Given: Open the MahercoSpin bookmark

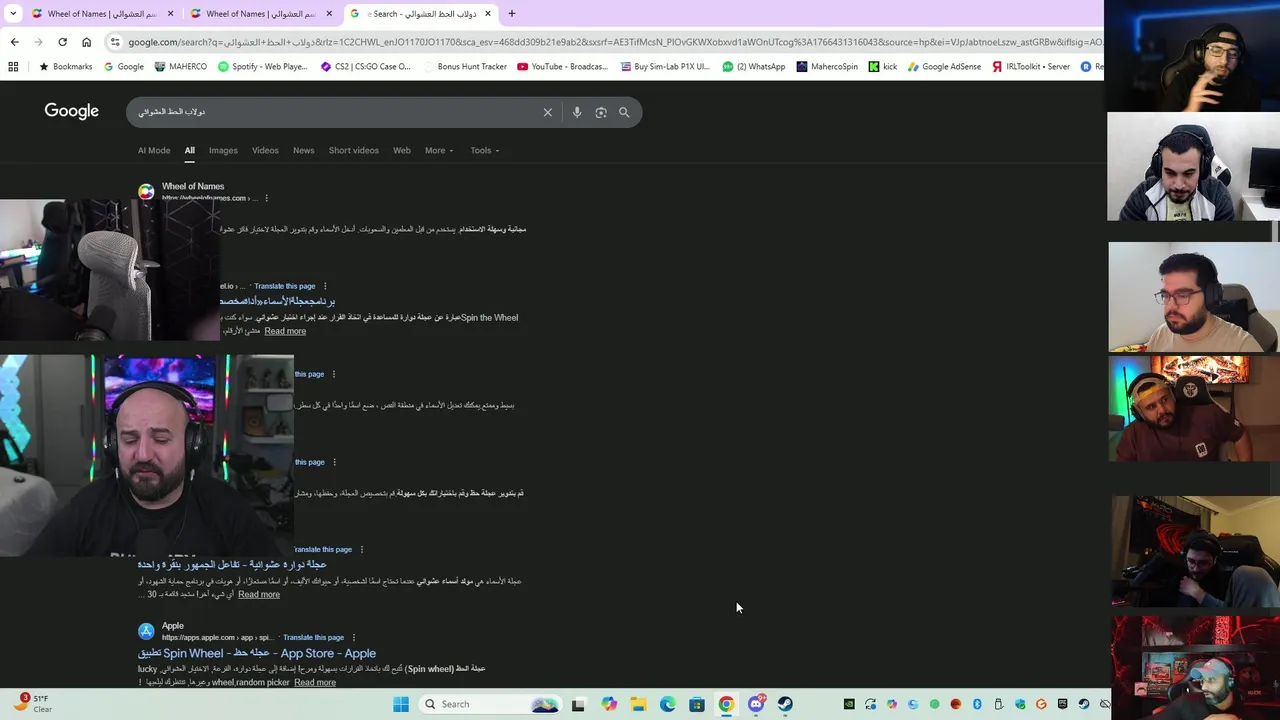Looking at the screenshot, I should click(x=827, y=67).
